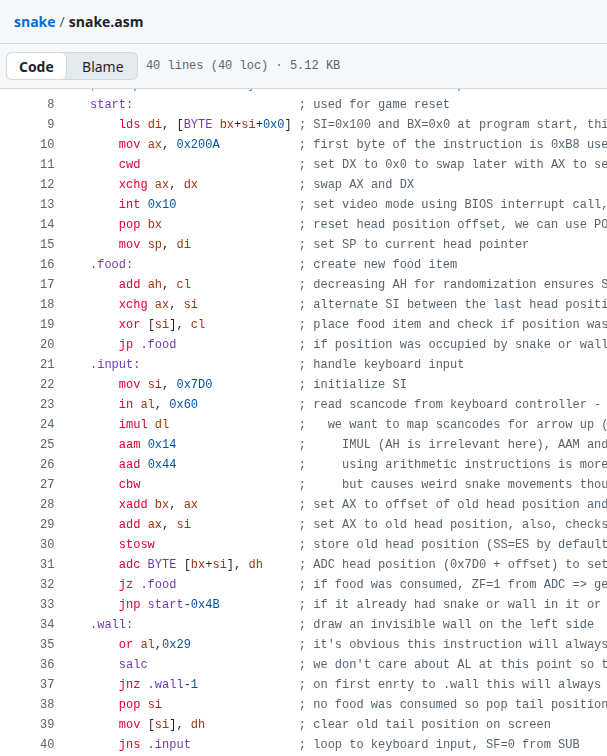Viewport: 607px width, 756px height.
Task: Switch to the Blame tab
Action: (x=102, y=67)
